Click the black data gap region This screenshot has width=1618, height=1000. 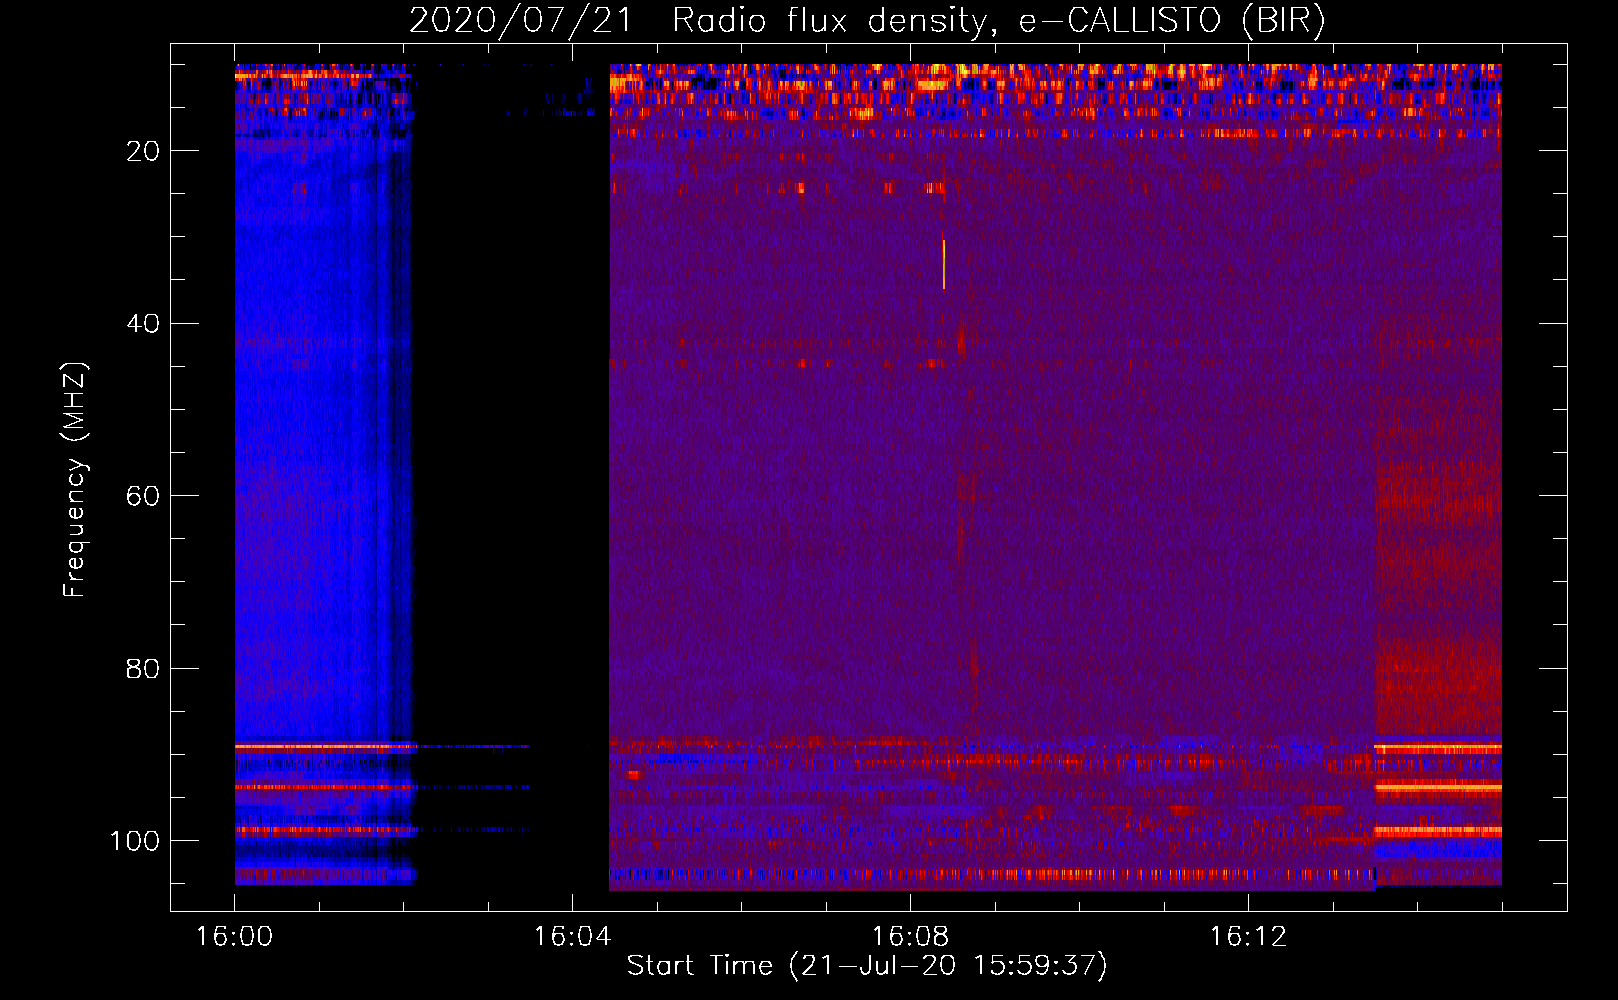click(512, 475)
